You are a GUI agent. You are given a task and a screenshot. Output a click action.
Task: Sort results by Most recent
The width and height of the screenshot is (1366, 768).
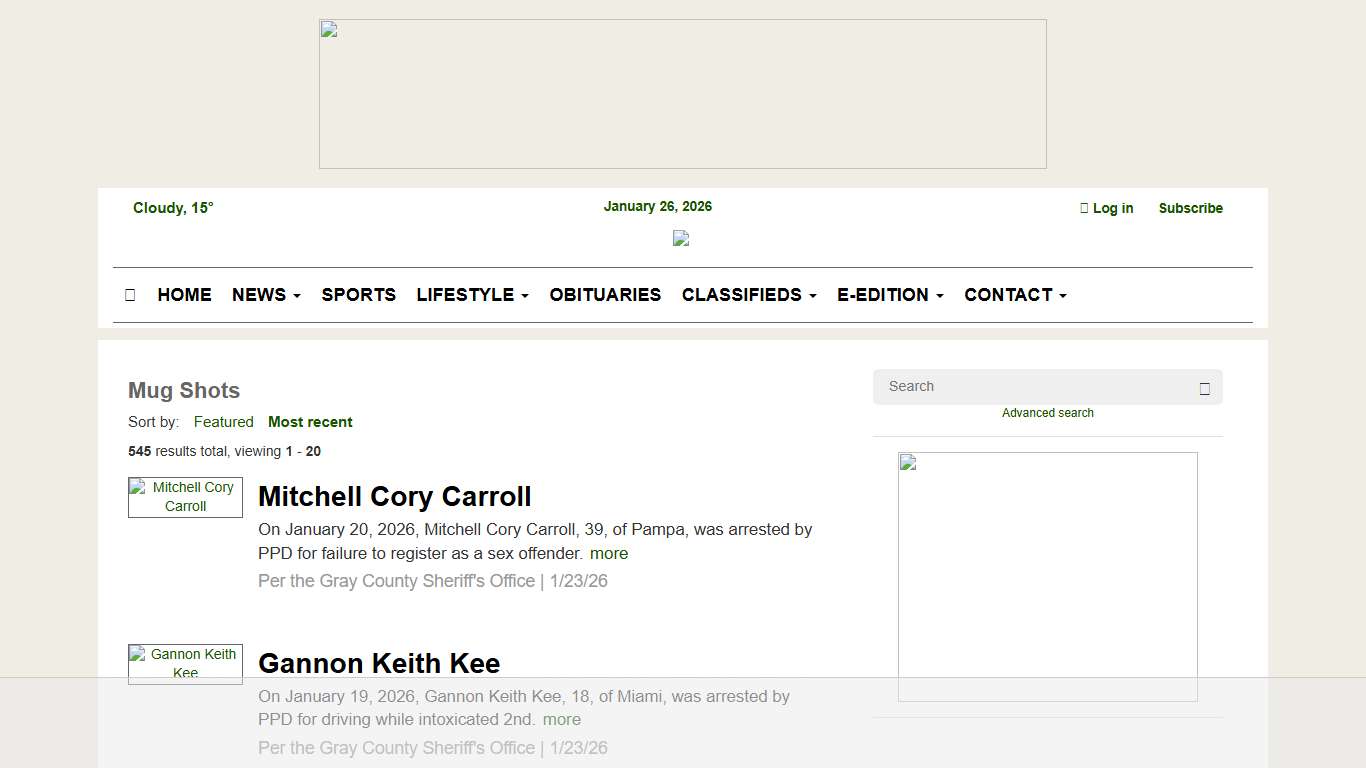pyautogui.click(x=310, y=422)
